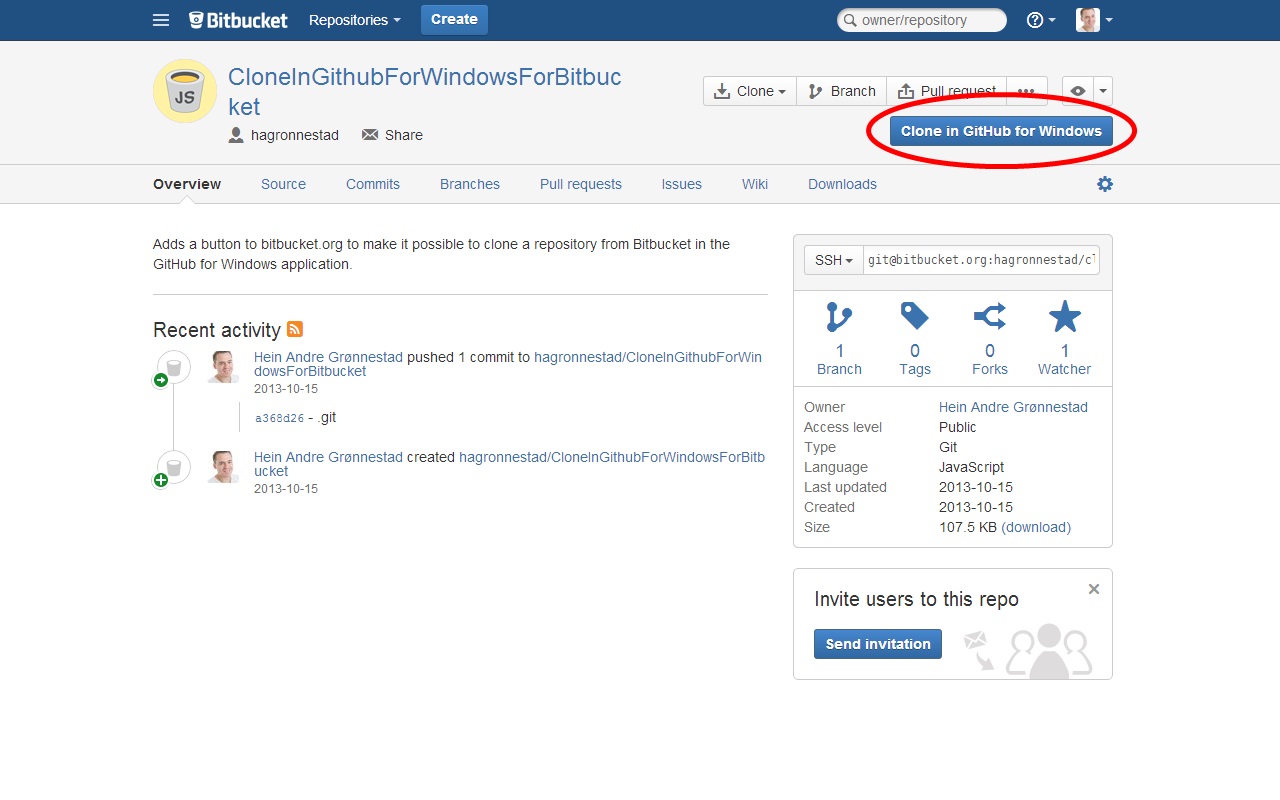Image resolution: width=1280 pixels, height=800 pixels.
Task: Switch to the Source tab
Action: tap(283, 184)
